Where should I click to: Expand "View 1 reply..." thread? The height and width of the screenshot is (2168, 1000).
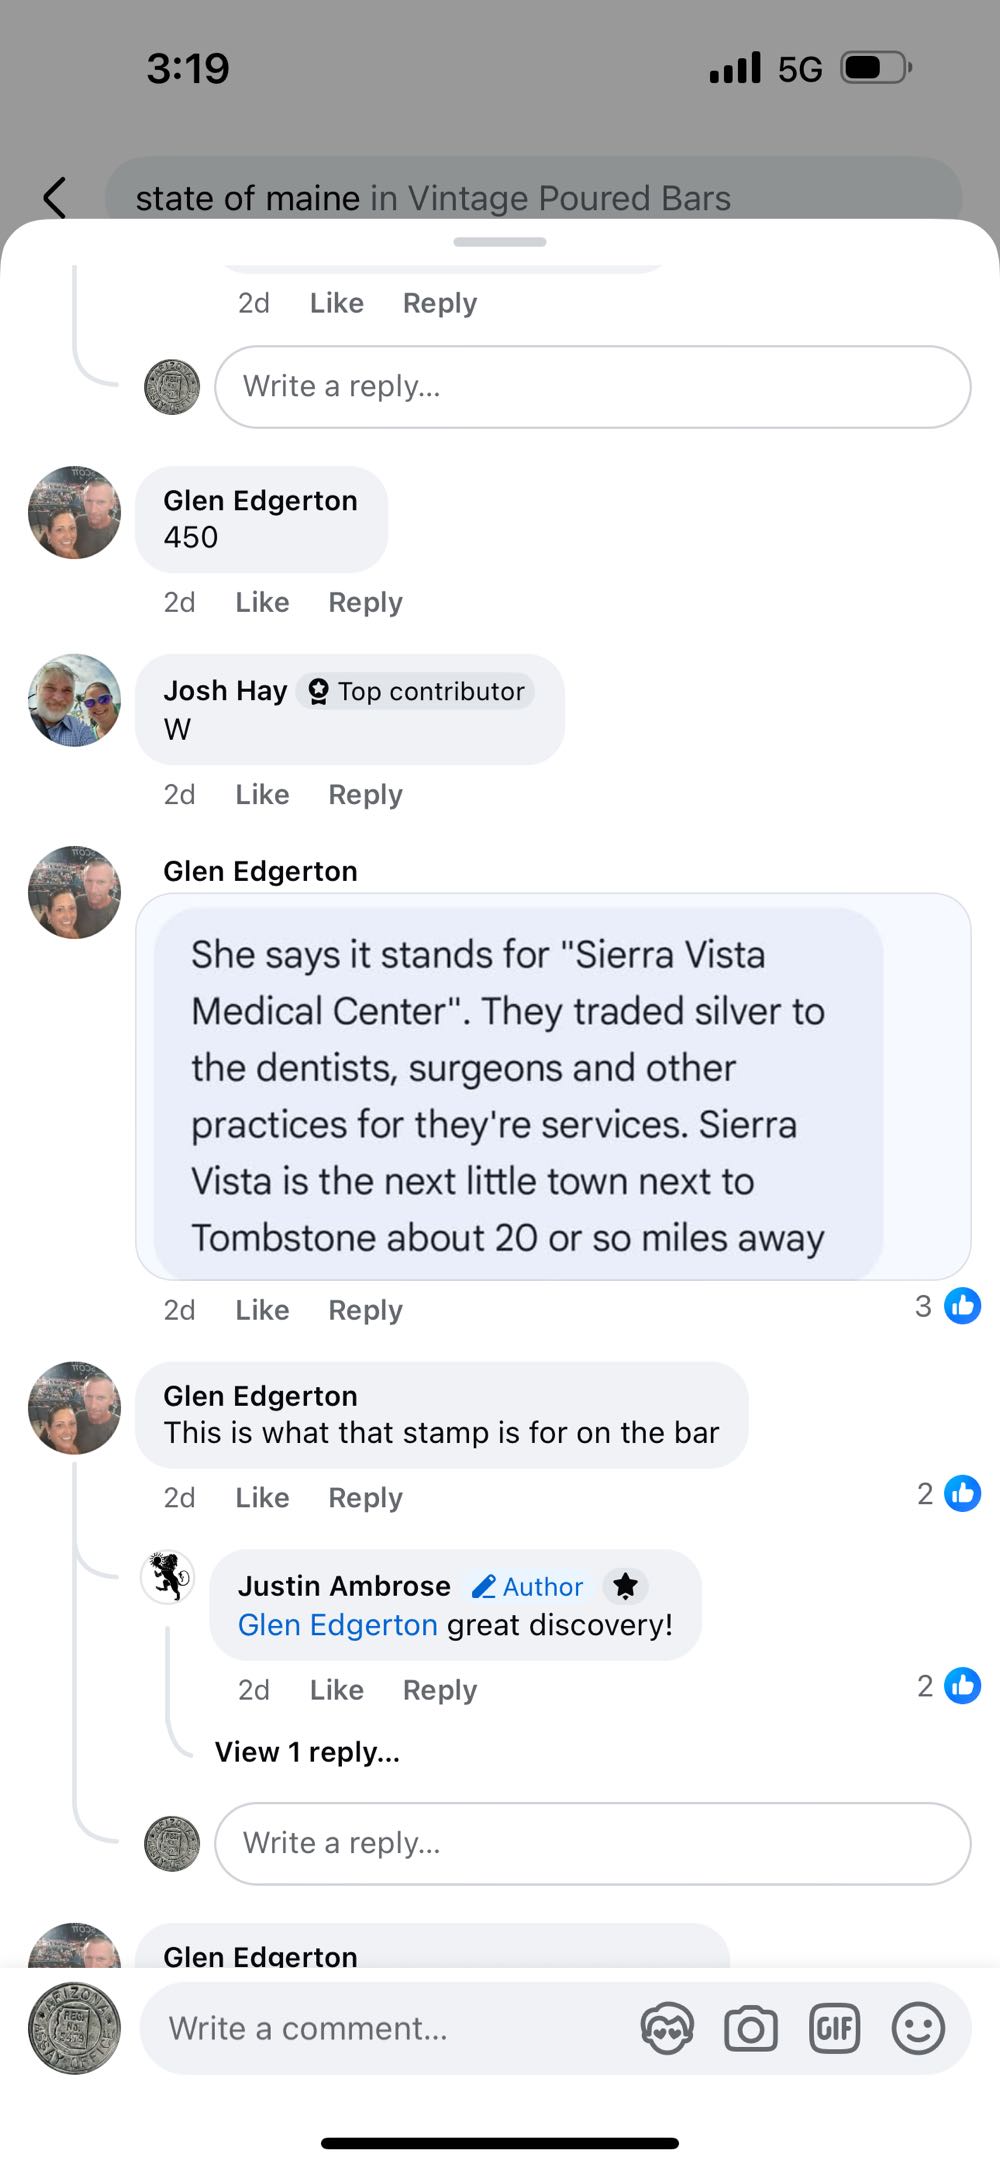tap(307, 1752)
